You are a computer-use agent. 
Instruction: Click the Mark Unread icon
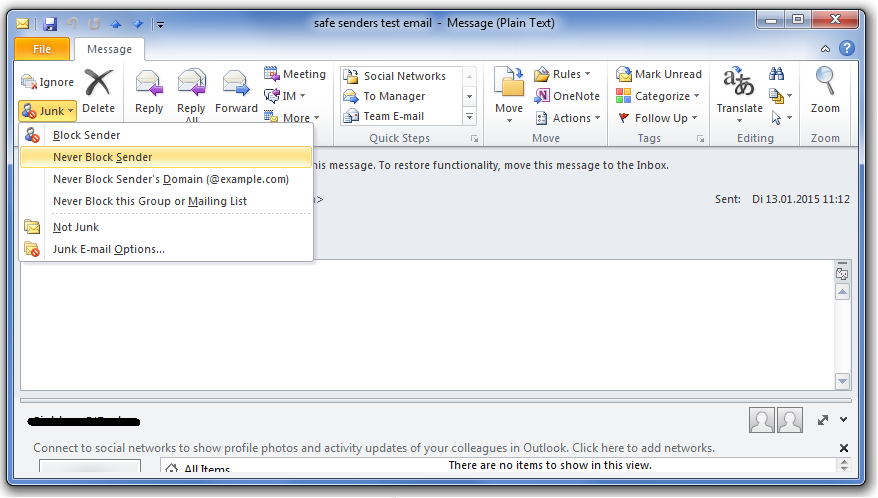point(624,74)
